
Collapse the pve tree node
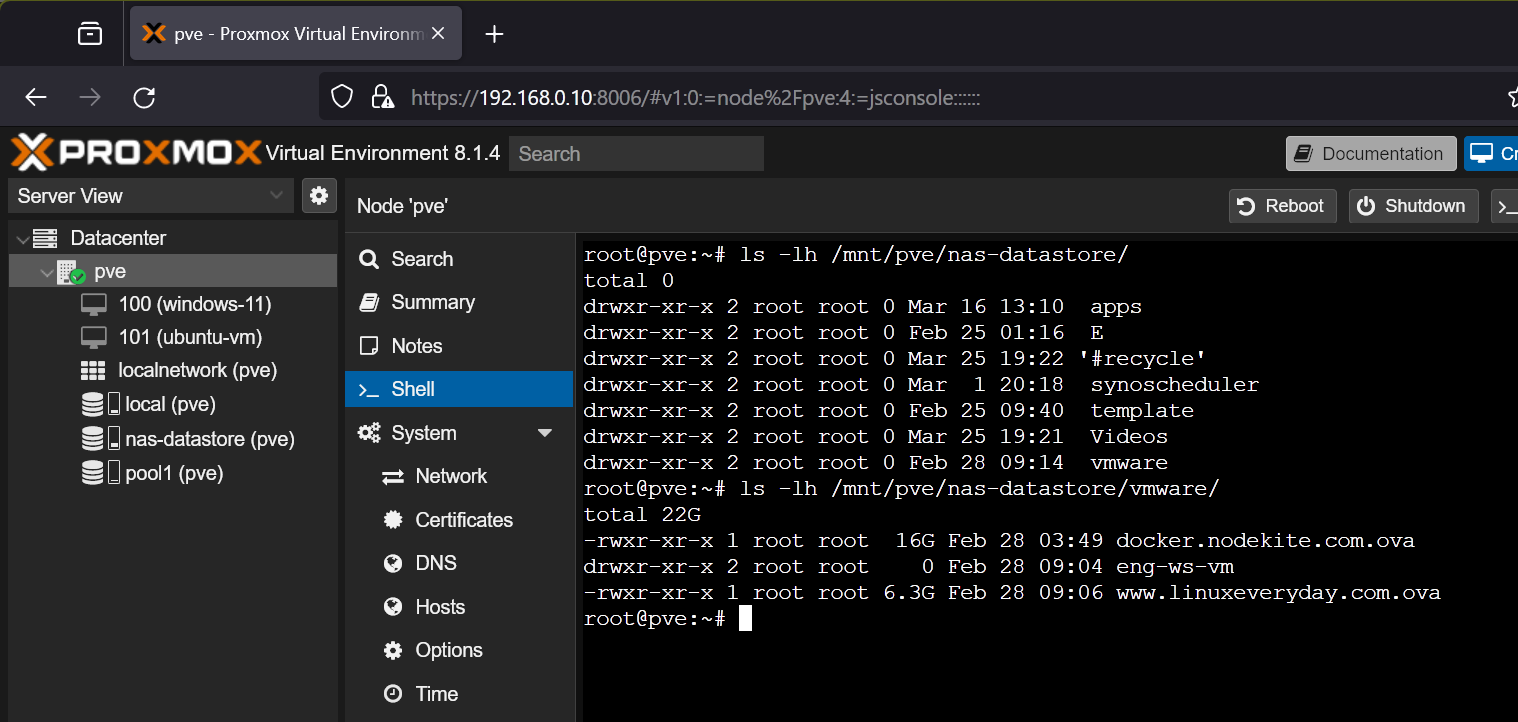(x=46, y=272)
